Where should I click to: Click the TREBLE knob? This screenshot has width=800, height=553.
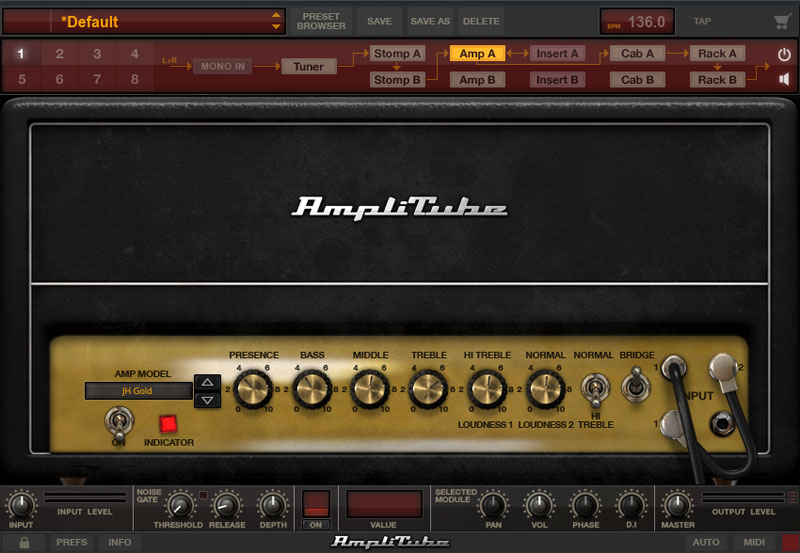pyautogui.click(x=429, y=390)
